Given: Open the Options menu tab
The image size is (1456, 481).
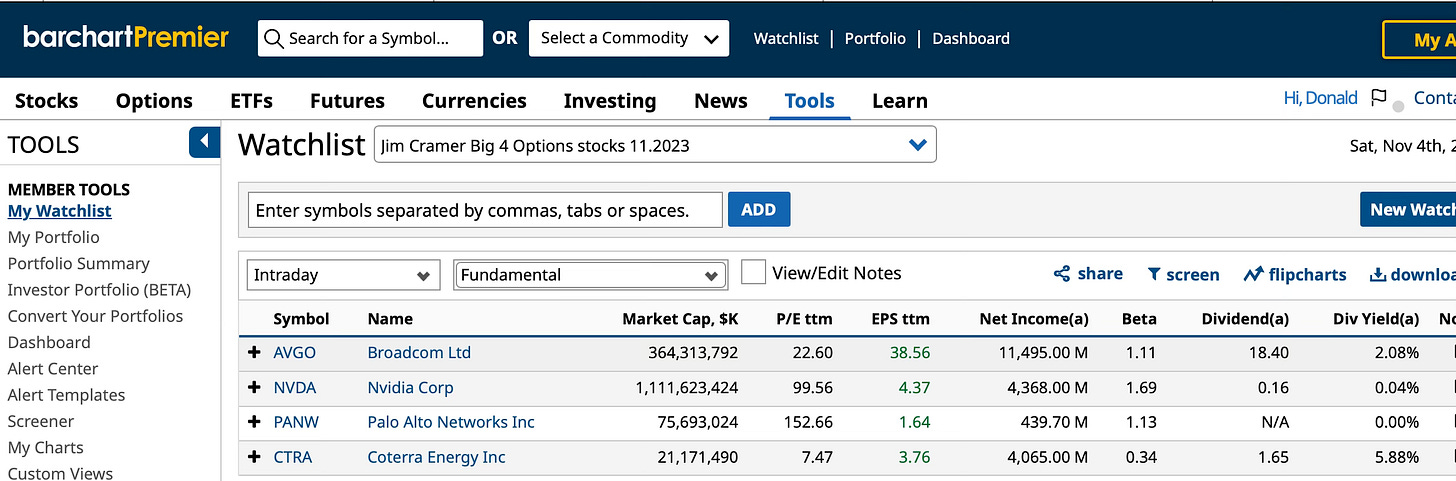Looking at the screenshot, I should [154, 101].
